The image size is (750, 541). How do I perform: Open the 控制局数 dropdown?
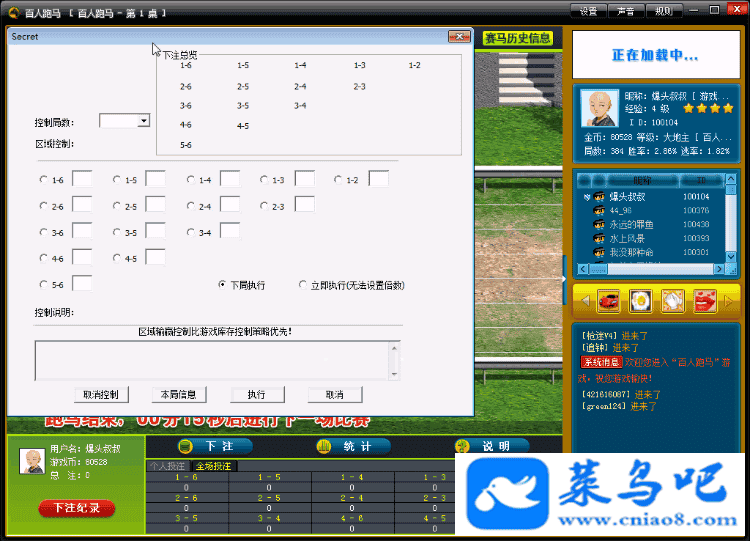tap(144, 121)
